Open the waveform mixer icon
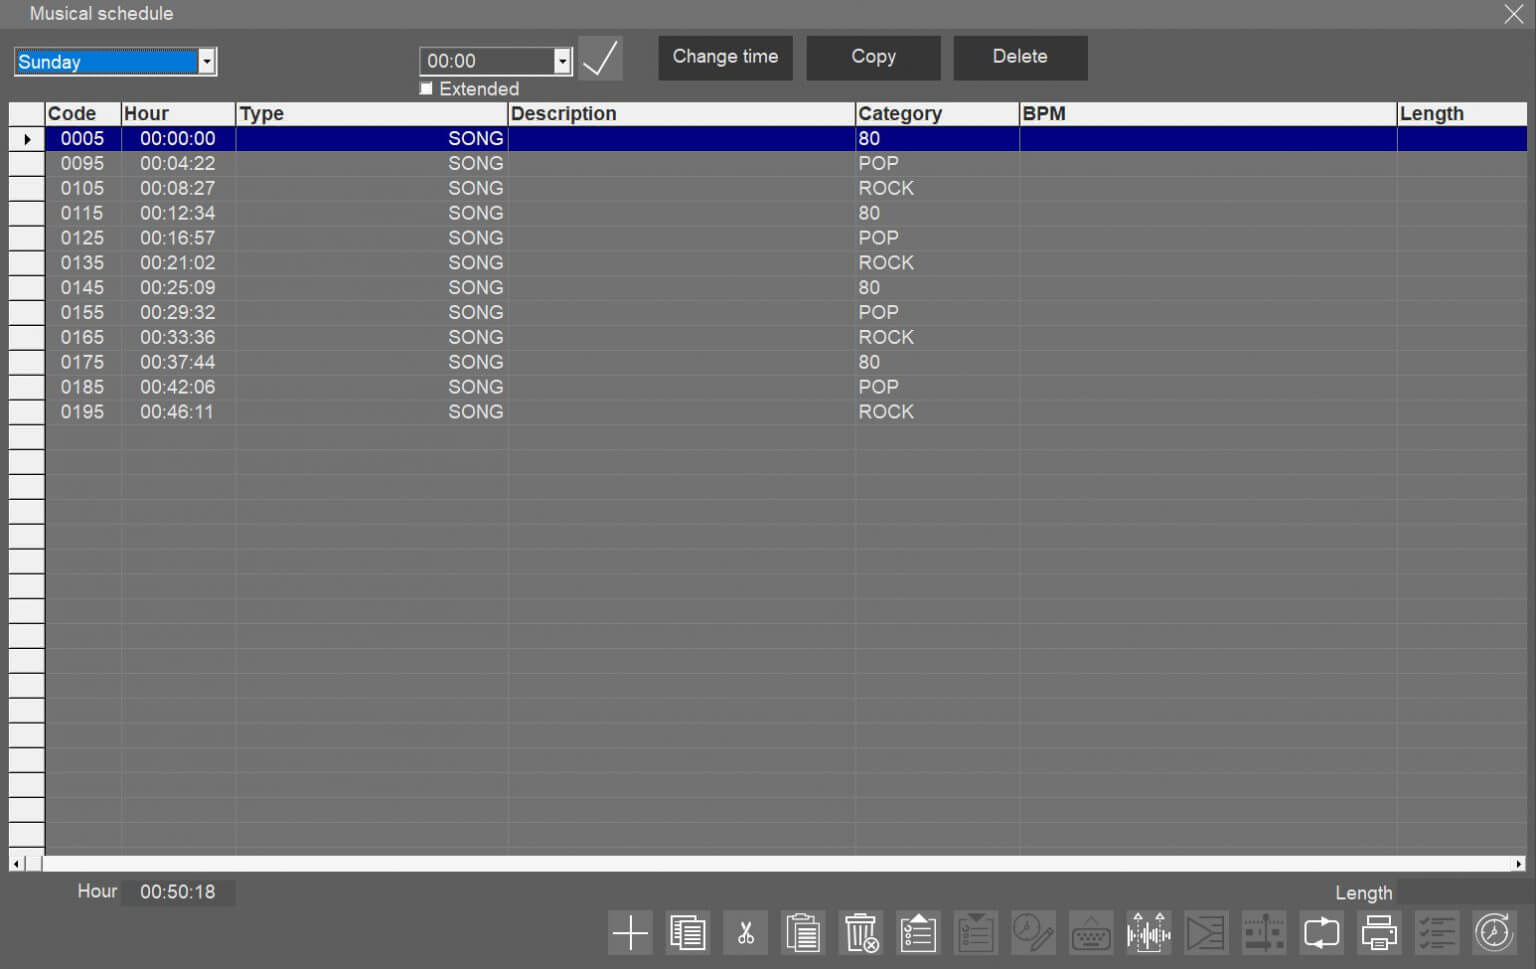This screenshot has width=1536, height=969. coord(1148,932)
